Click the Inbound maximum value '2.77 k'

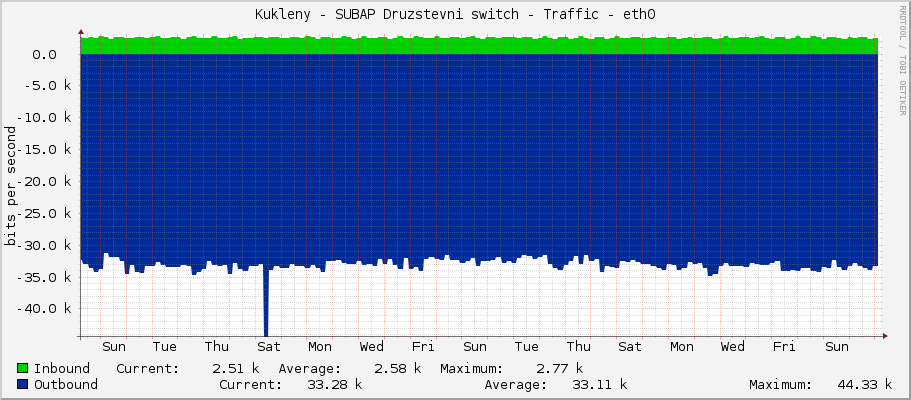pyautogui.click(x=559, y=369)
